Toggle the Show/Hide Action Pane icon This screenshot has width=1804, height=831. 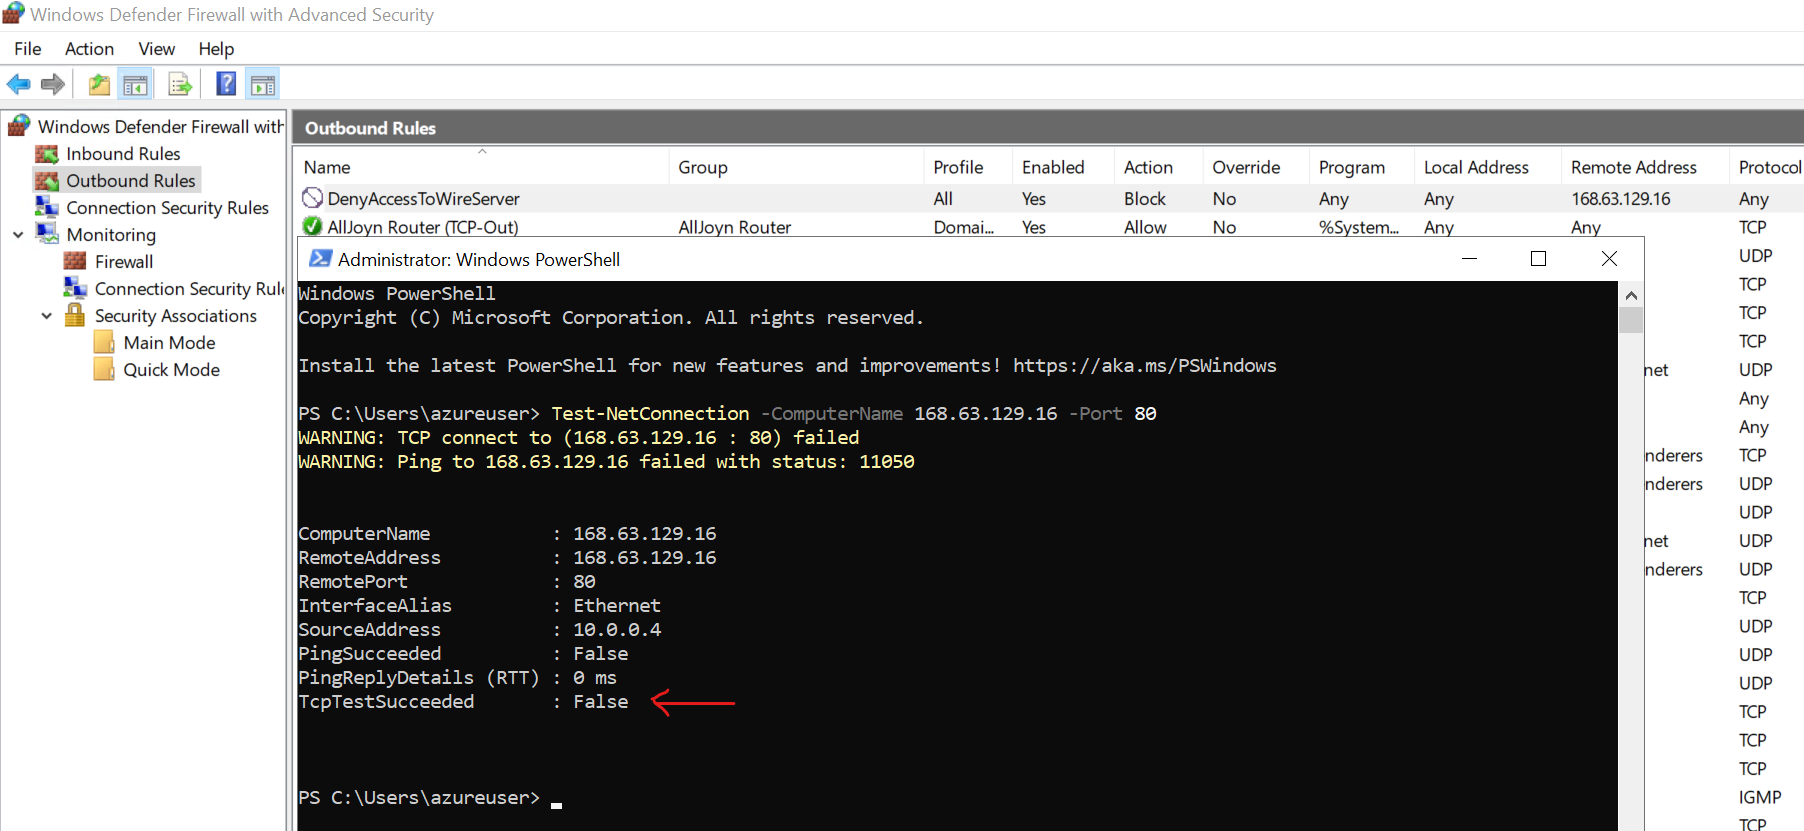(x=263, y=84)
